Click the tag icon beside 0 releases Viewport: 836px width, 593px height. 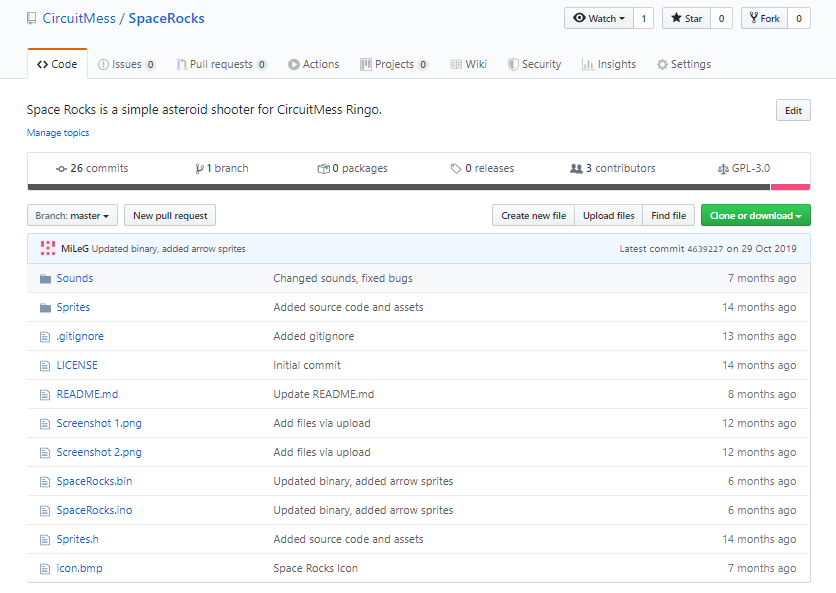point(456,169)
